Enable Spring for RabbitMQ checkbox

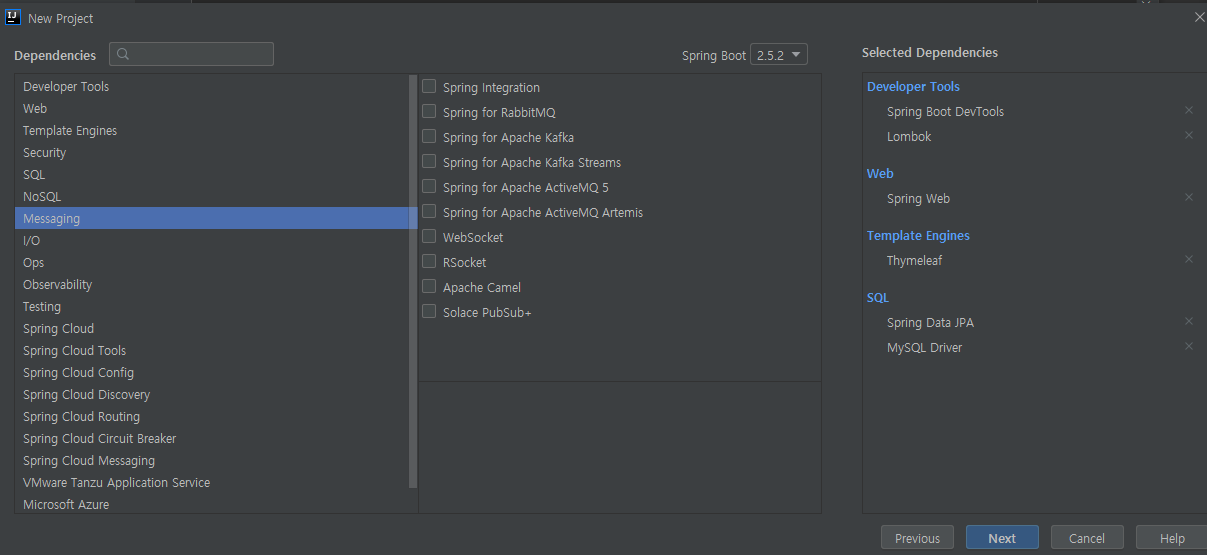[x=429, y=112]
